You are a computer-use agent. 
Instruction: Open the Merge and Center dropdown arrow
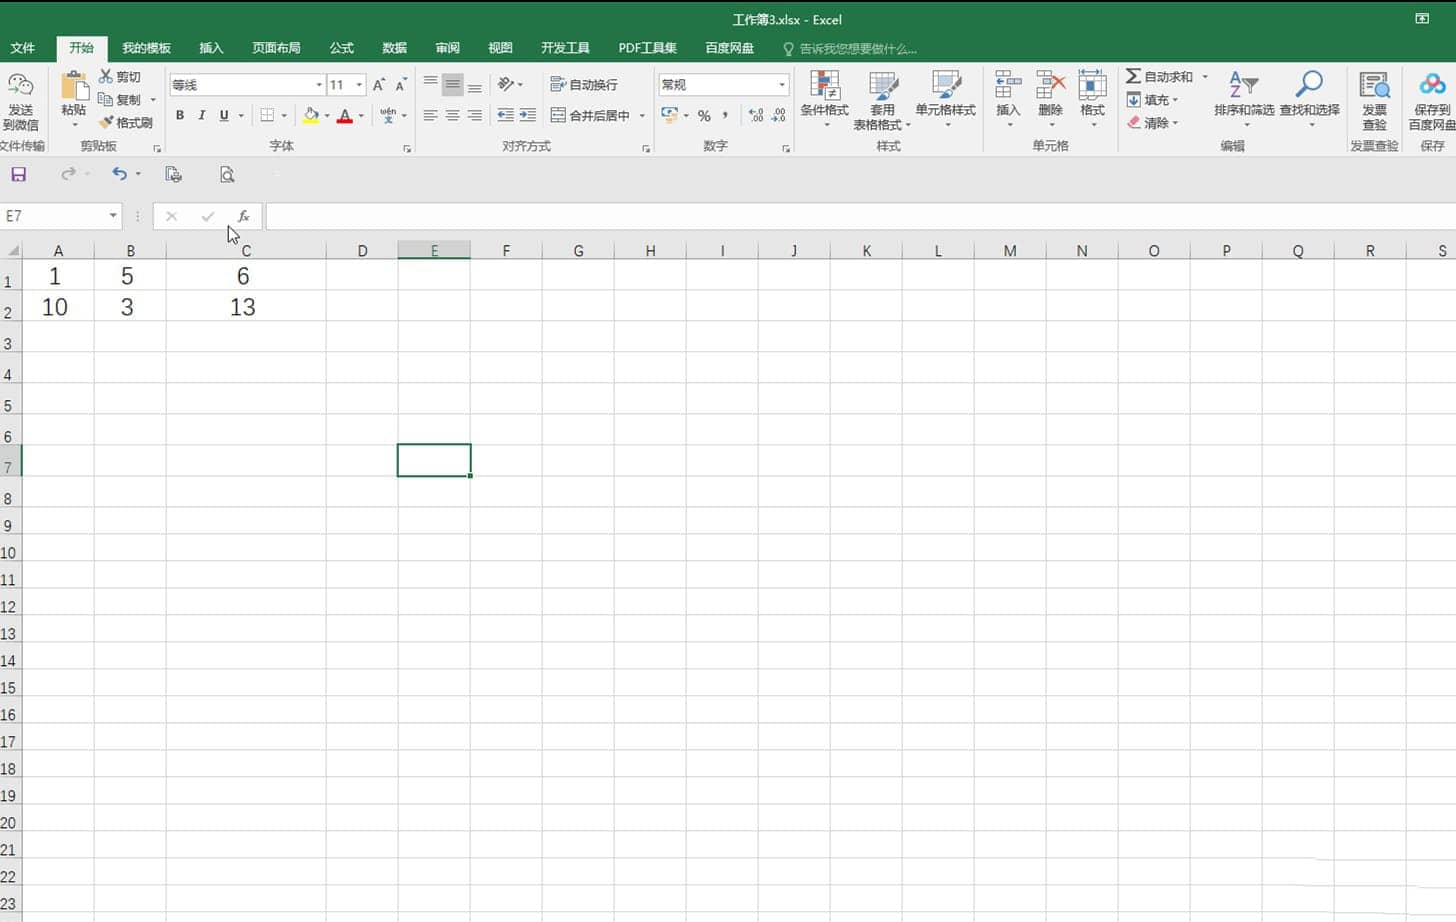click(642, 116)
